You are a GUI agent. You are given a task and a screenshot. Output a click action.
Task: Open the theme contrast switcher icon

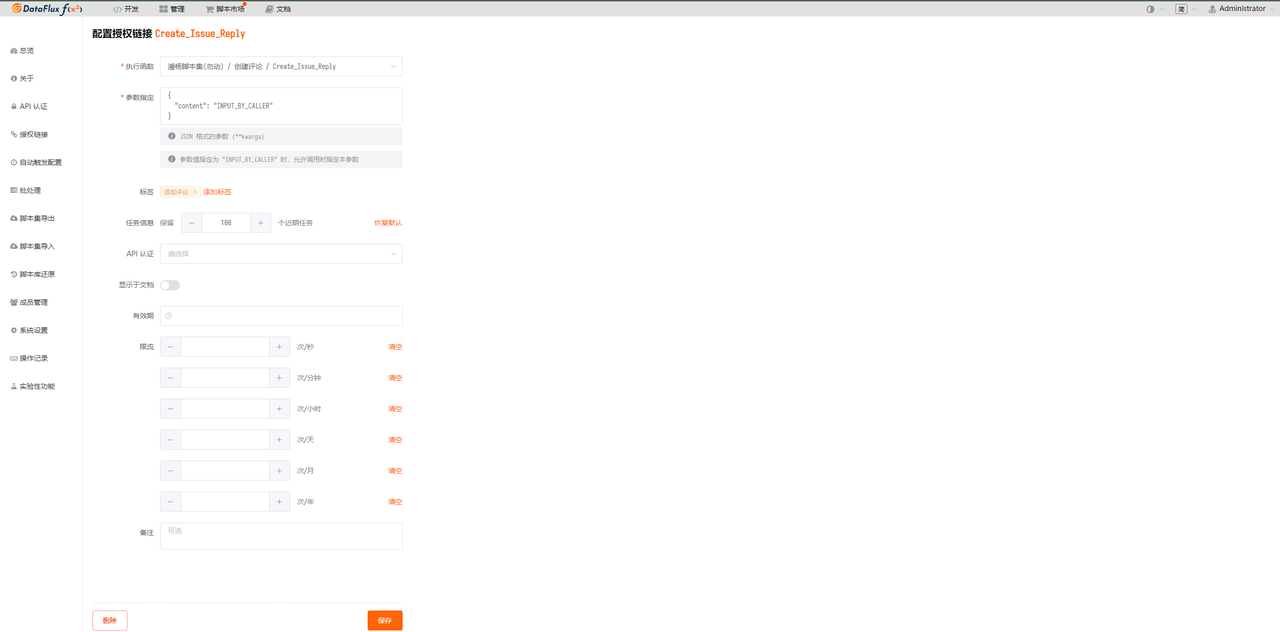coord(1150,9)
